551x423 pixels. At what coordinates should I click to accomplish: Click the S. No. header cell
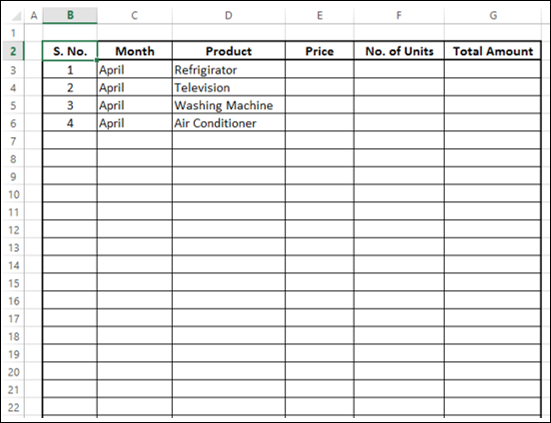click(x=70, y=51)
